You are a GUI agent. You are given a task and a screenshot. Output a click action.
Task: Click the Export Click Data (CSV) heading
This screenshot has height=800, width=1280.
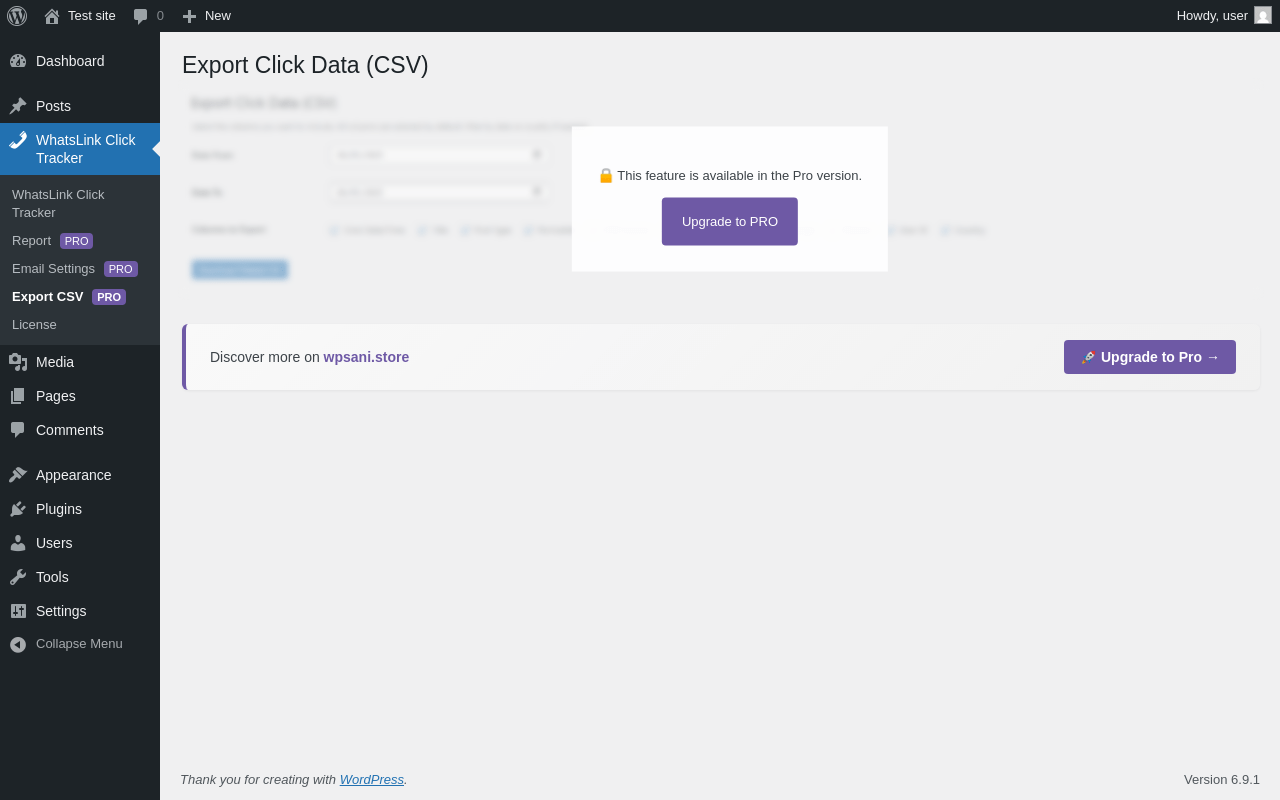[305, 65]
